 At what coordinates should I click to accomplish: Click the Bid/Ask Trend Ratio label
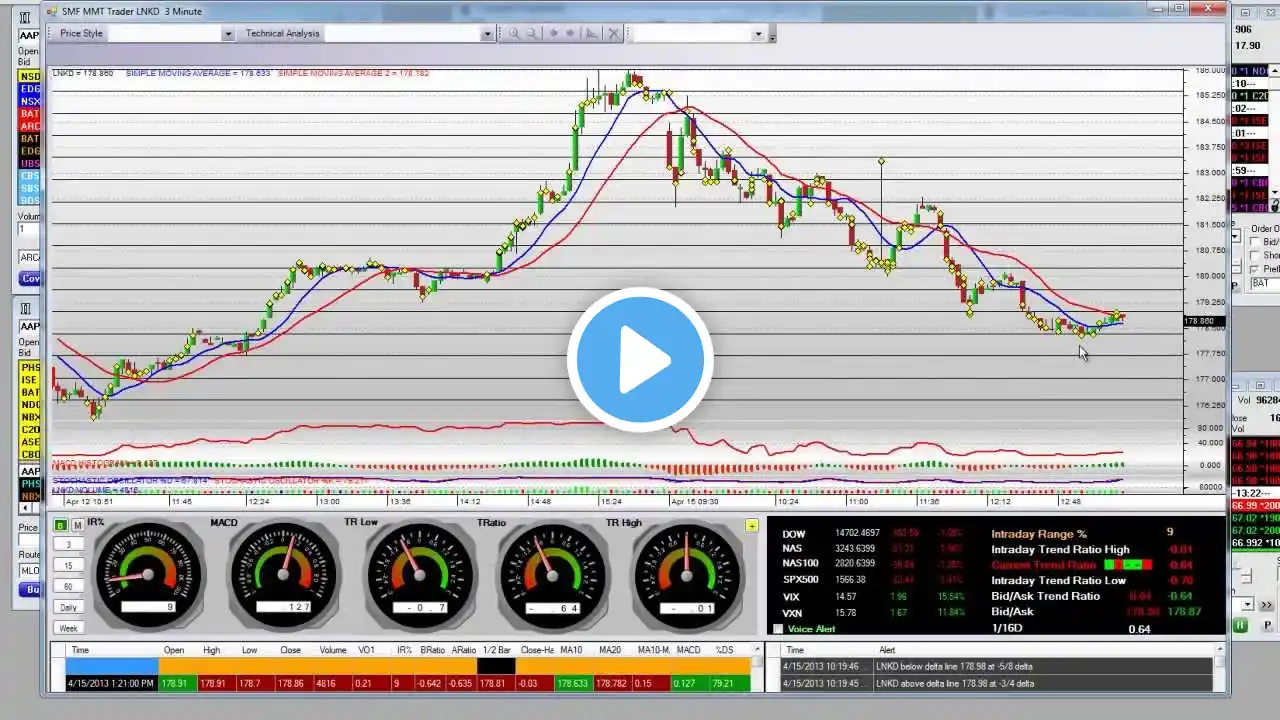tap(1045, 596)
